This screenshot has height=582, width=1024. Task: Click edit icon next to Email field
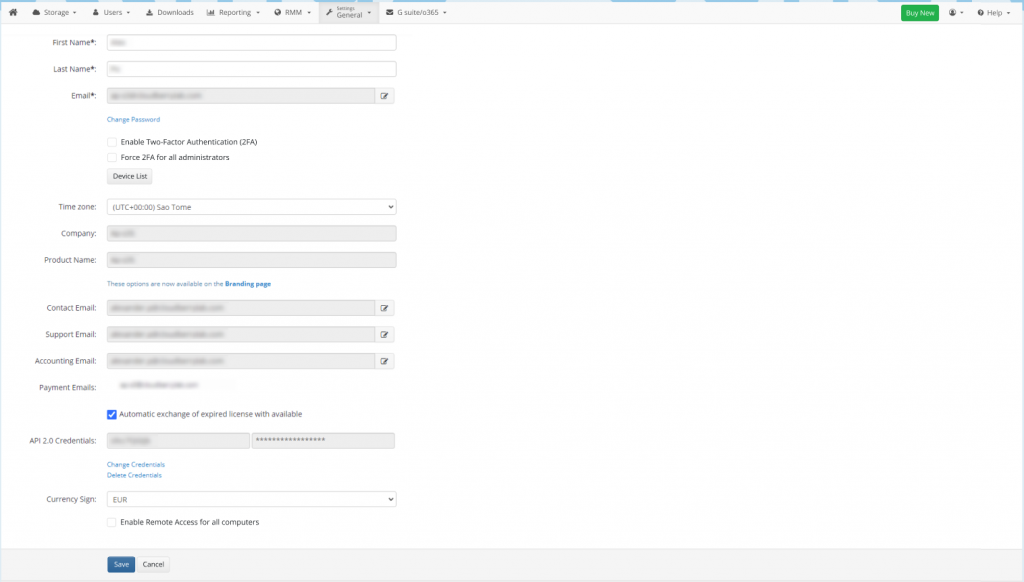[385, 96]
